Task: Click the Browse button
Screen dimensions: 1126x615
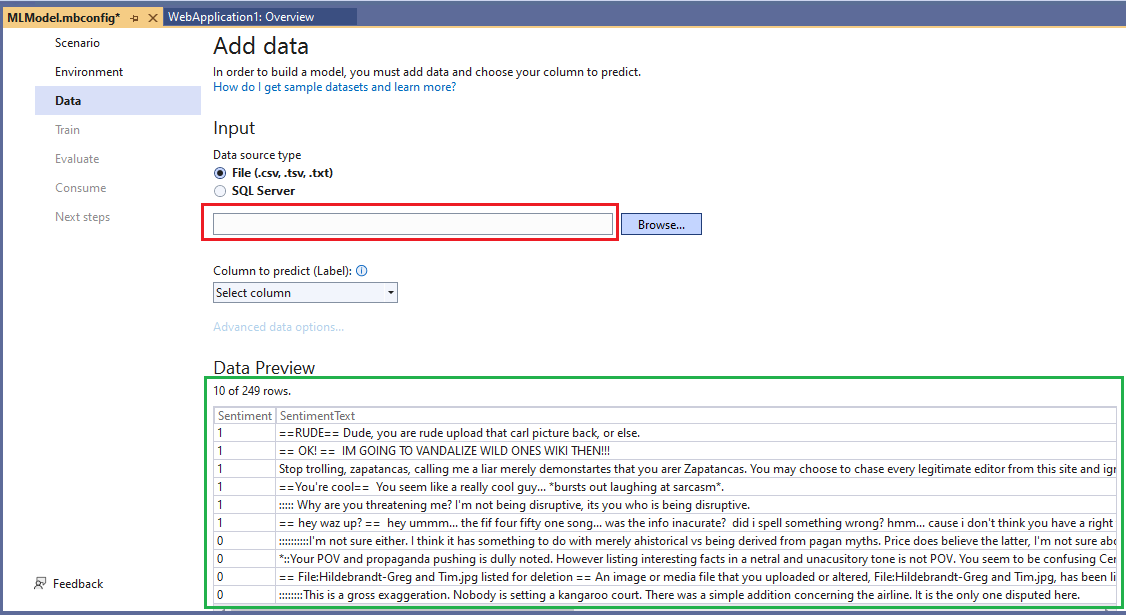Action: (661, 223)
